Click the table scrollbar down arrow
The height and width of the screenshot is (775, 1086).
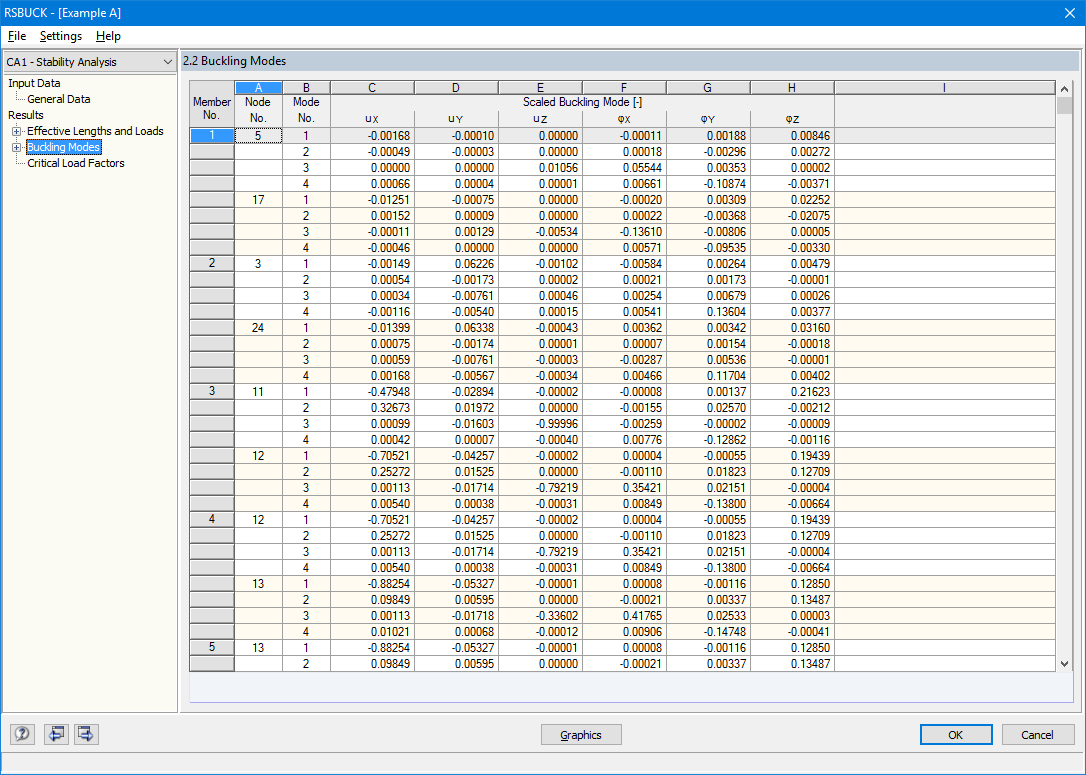pyautogui.click(x=1065, y=663)
